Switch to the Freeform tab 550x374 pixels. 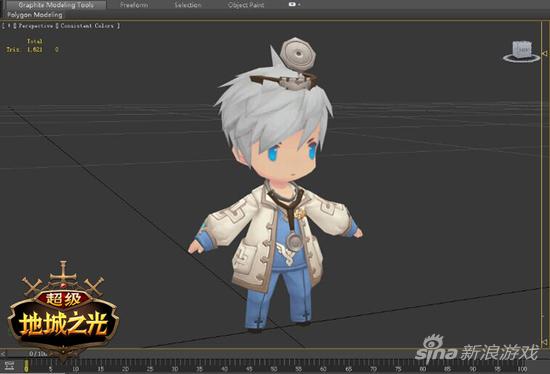pyautogui.click(x=134, y=5)
